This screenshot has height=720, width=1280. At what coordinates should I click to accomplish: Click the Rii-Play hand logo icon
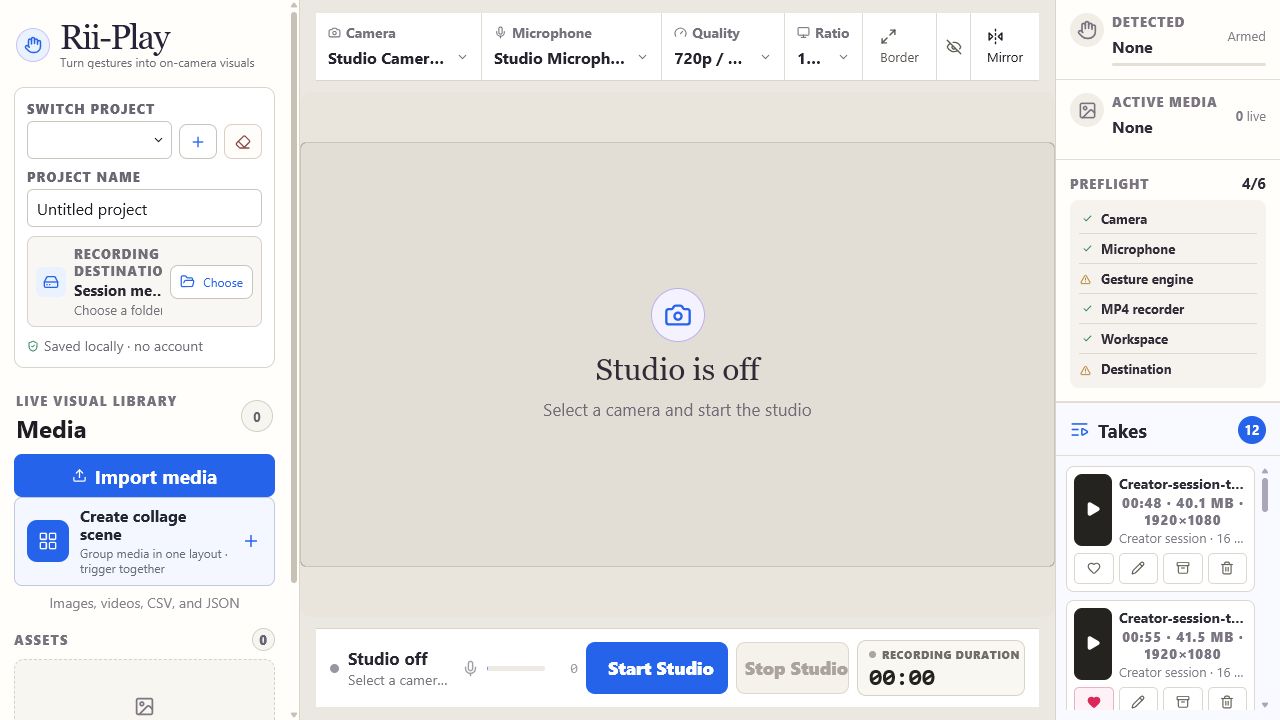coord(33,45)
